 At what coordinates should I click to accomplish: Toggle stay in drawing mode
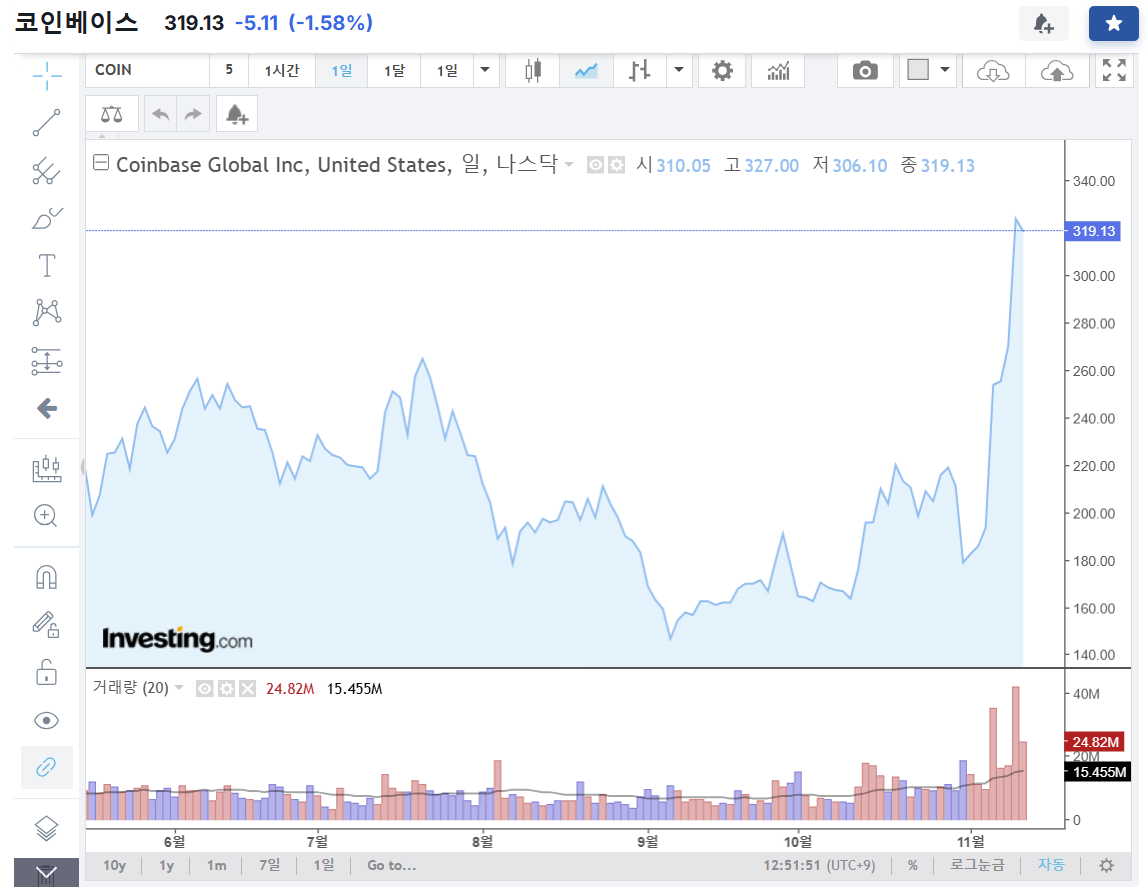[x=46, y=624]
